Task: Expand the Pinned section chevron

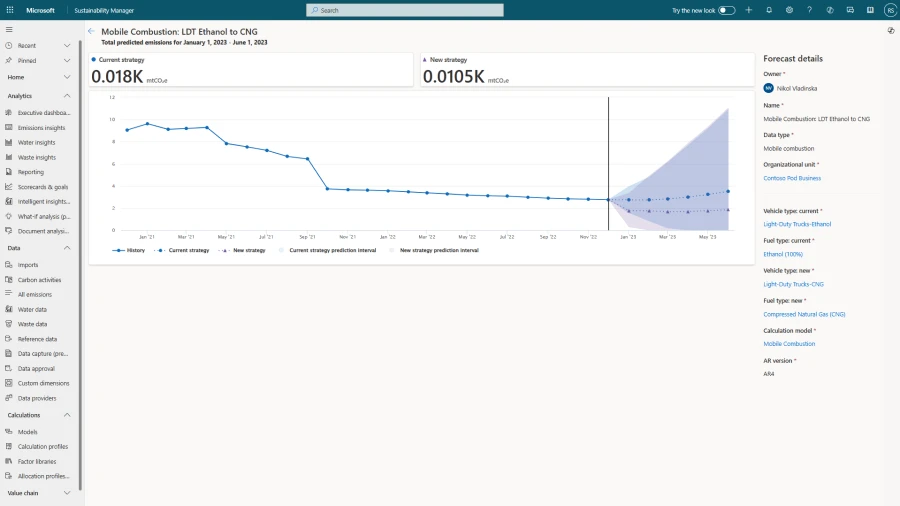Action: pos(67,61)
